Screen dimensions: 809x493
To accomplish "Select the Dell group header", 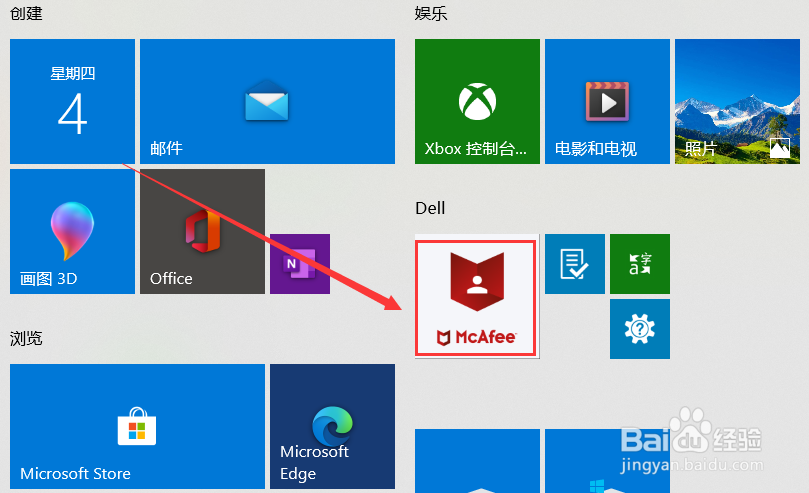I will tap(430, 208).
